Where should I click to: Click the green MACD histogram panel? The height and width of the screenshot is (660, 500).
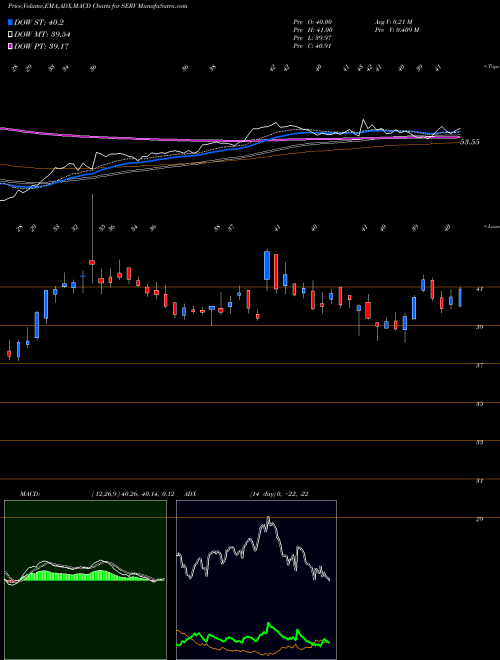click(x=85, y=580)
